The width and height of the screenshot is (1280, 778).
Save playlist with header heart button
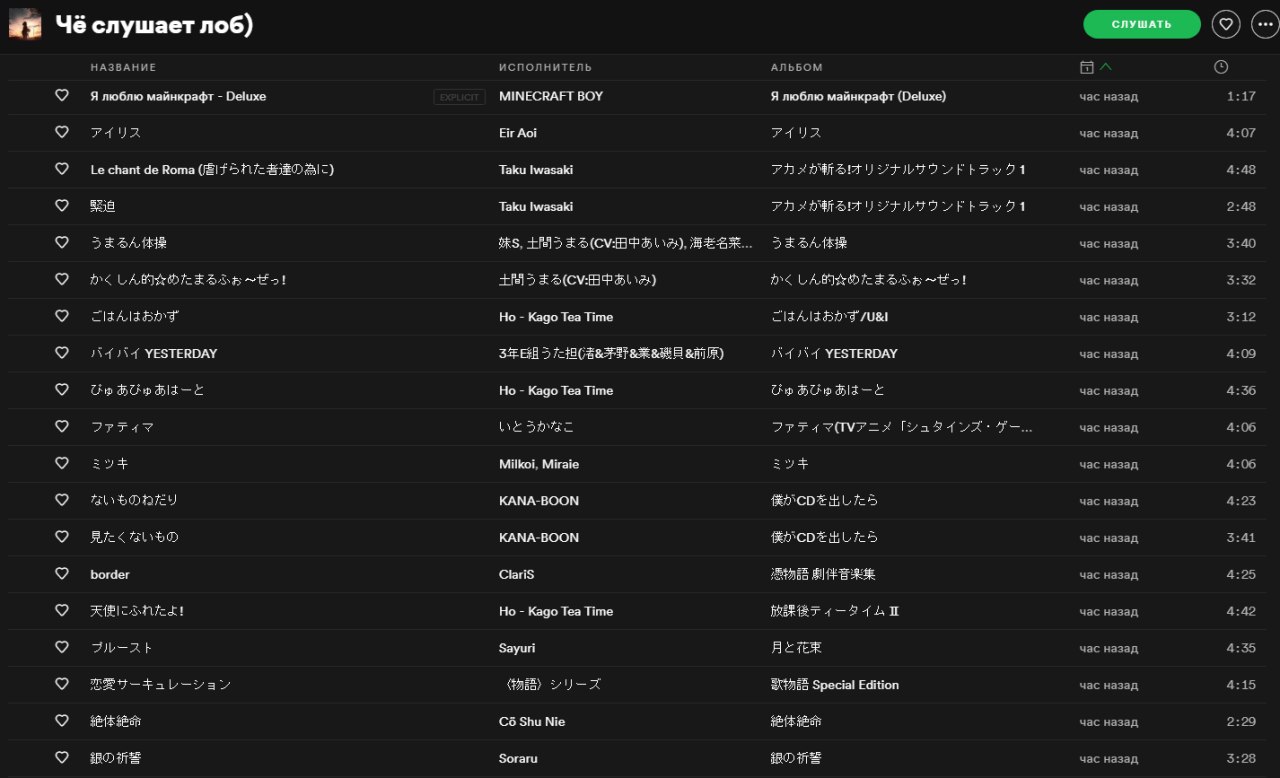click(1226, 24)
